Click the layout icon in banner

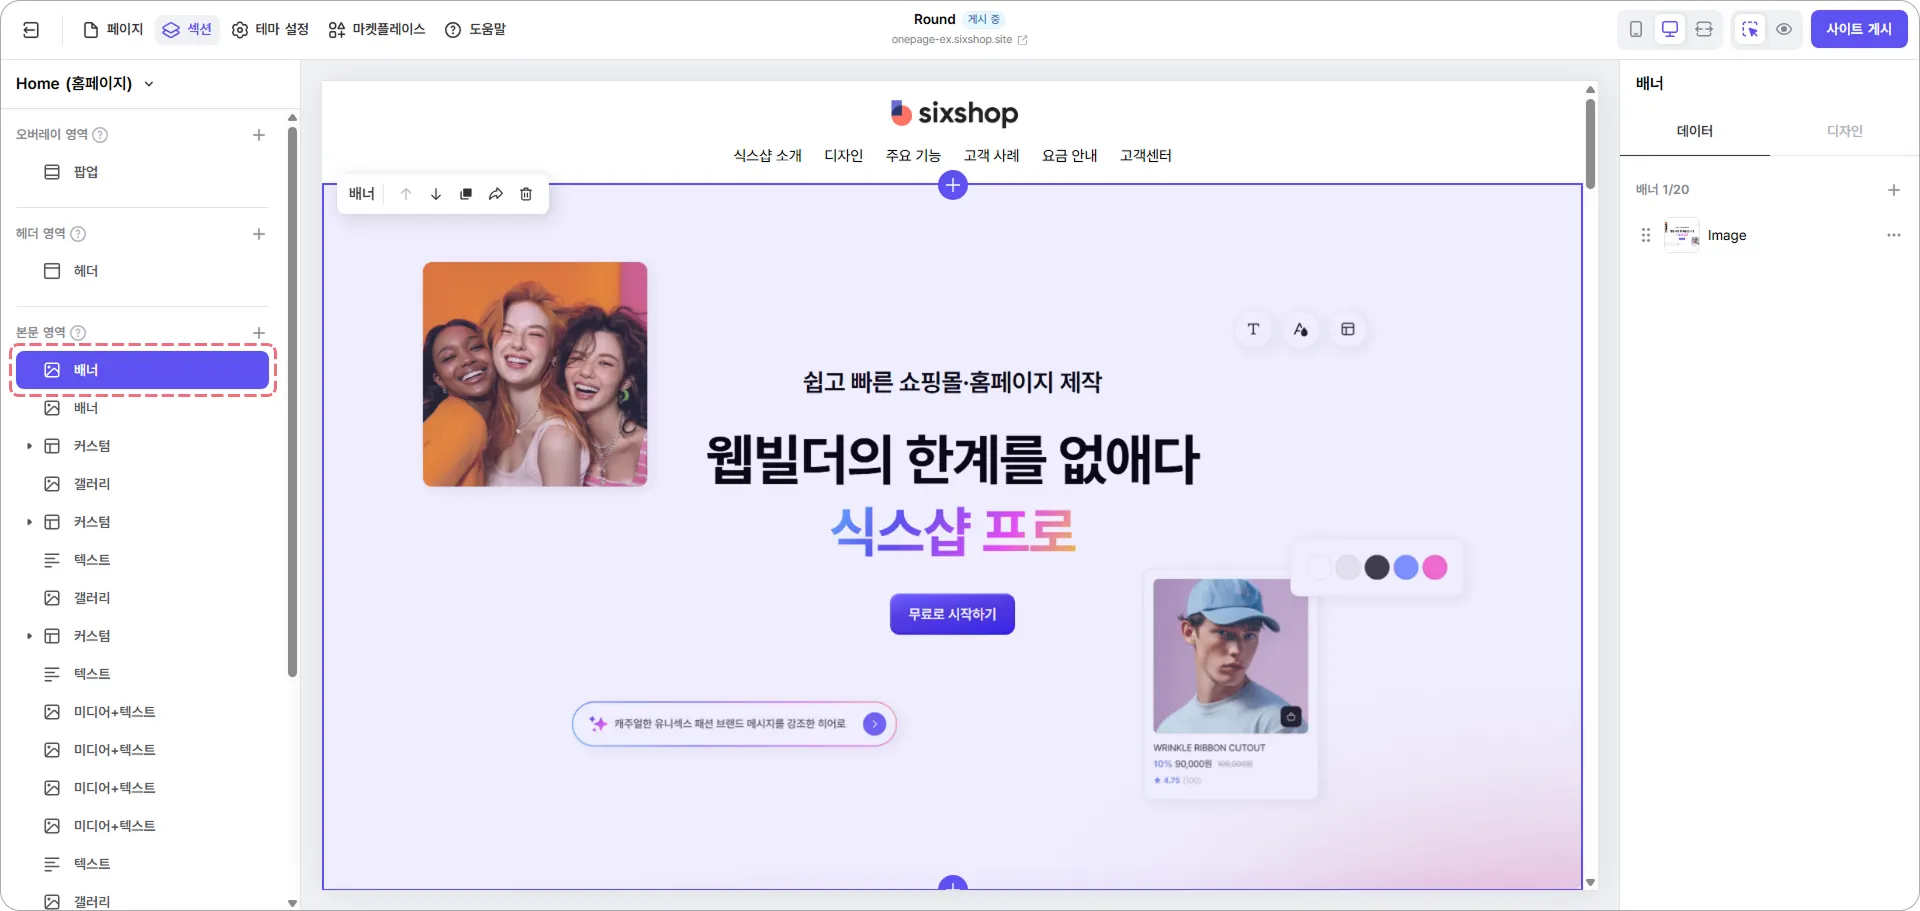click(x=1348, y=329)
